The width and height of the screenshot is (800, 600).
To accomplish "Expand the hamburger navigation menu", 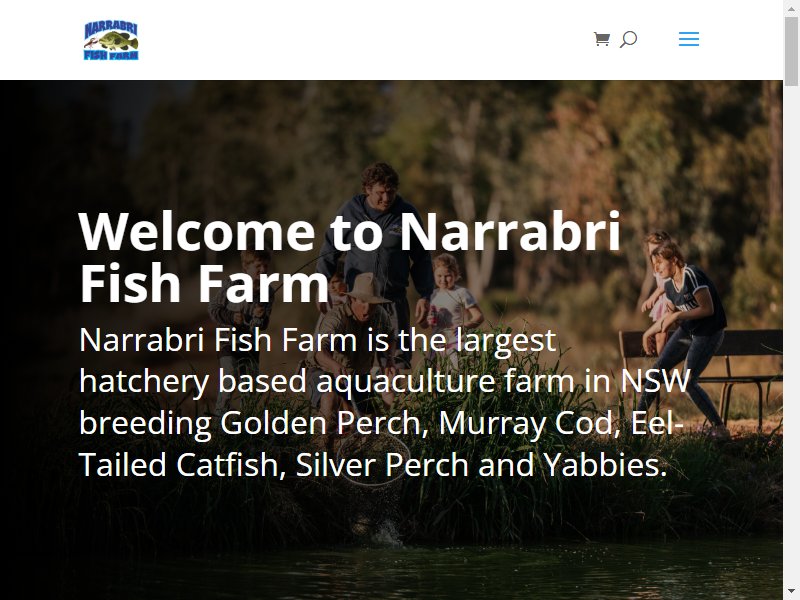I will pos(688,39).
